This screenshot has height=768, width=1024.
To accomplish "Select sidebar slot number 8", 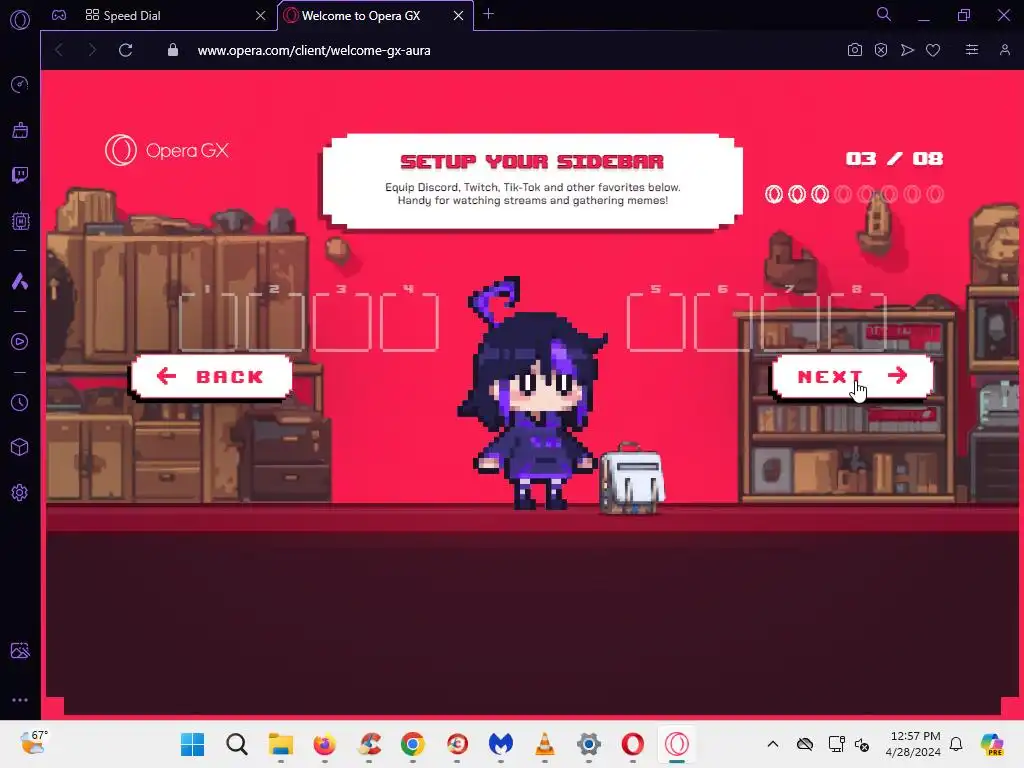I will pos(857,323).
